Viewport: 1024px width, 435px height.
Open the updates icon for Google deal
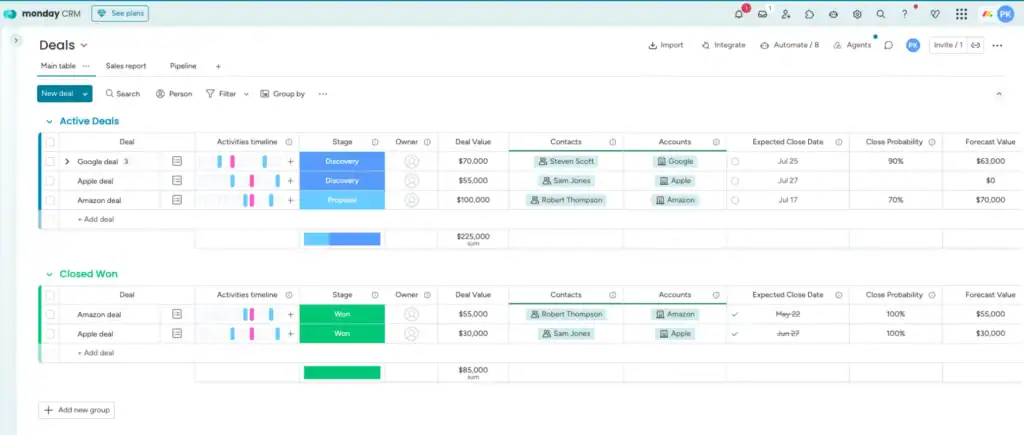point(177,161)
